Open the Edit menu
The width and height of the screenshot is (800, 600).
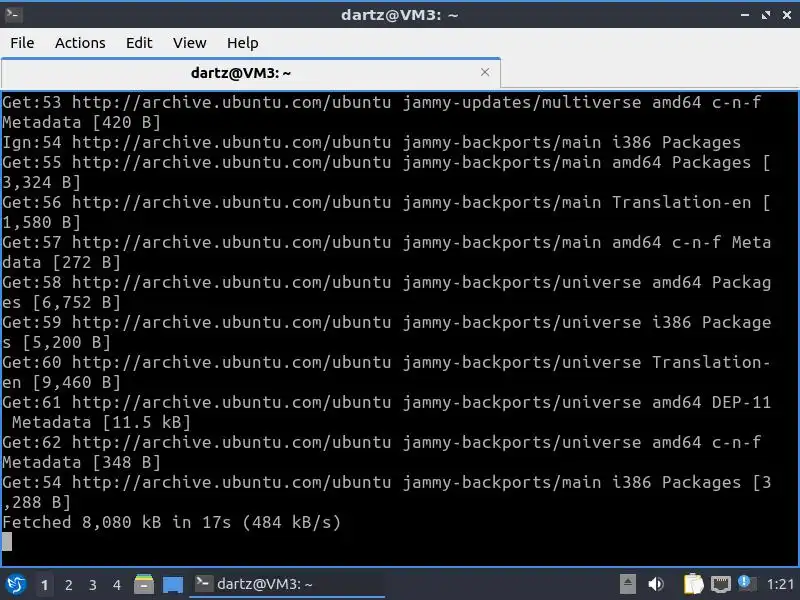click(x=139, y=43)
